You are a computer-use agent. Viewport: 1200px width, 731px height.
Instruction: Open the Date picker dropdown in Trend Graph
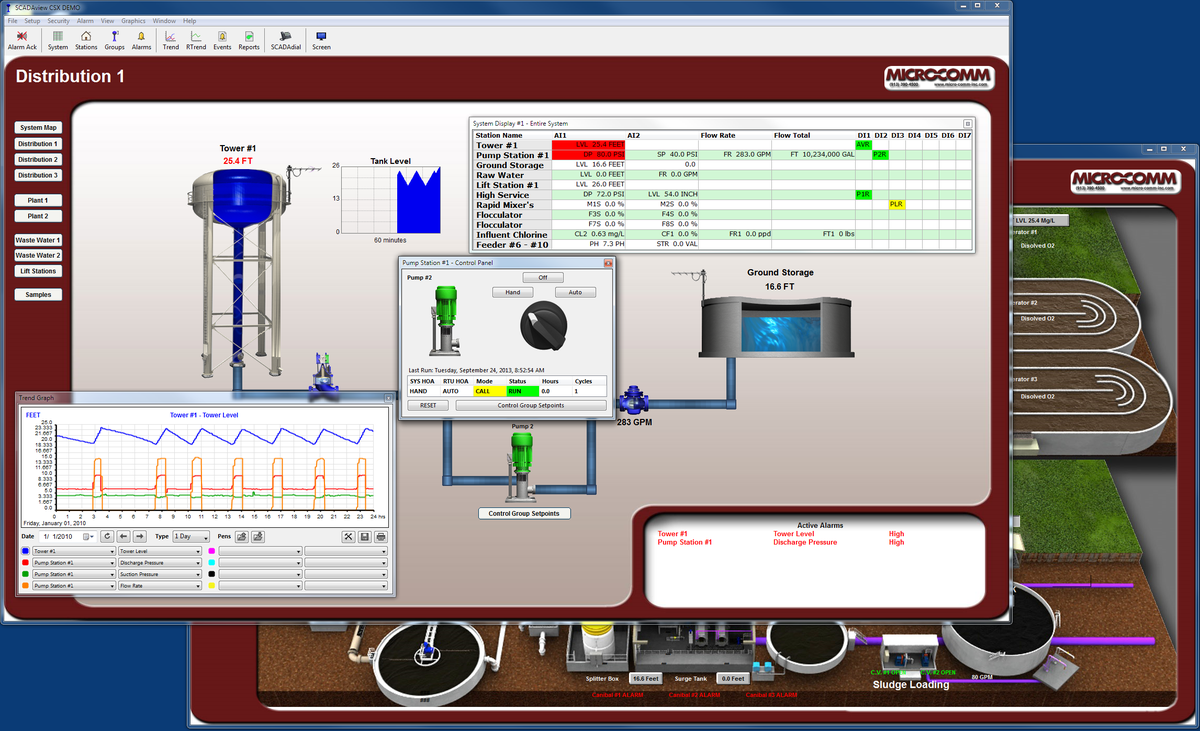pos(90,537)
